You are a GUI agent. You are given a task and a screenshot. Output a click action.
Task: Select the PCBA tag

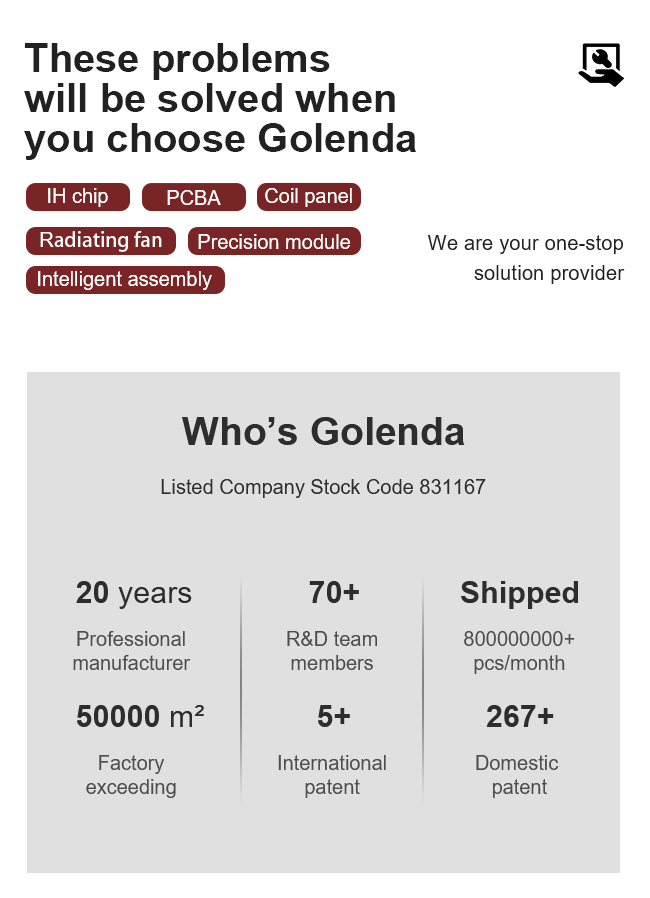[194, 198]
